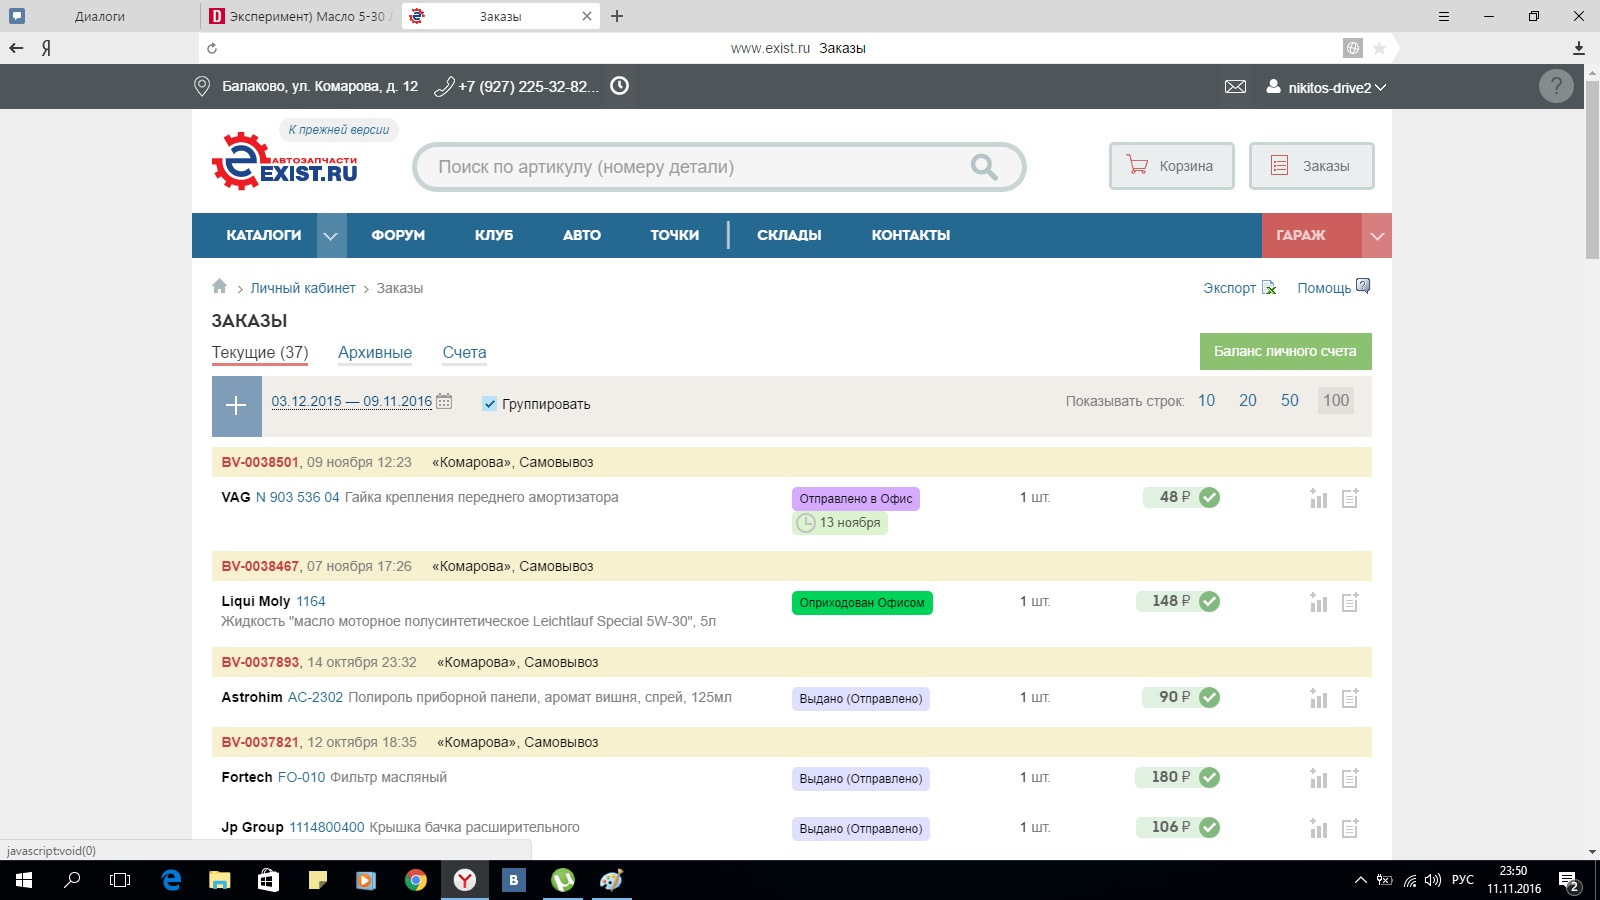Open the Корзина cart button
Screen dimensions: 1600x900
click(x=1172, y=166)
